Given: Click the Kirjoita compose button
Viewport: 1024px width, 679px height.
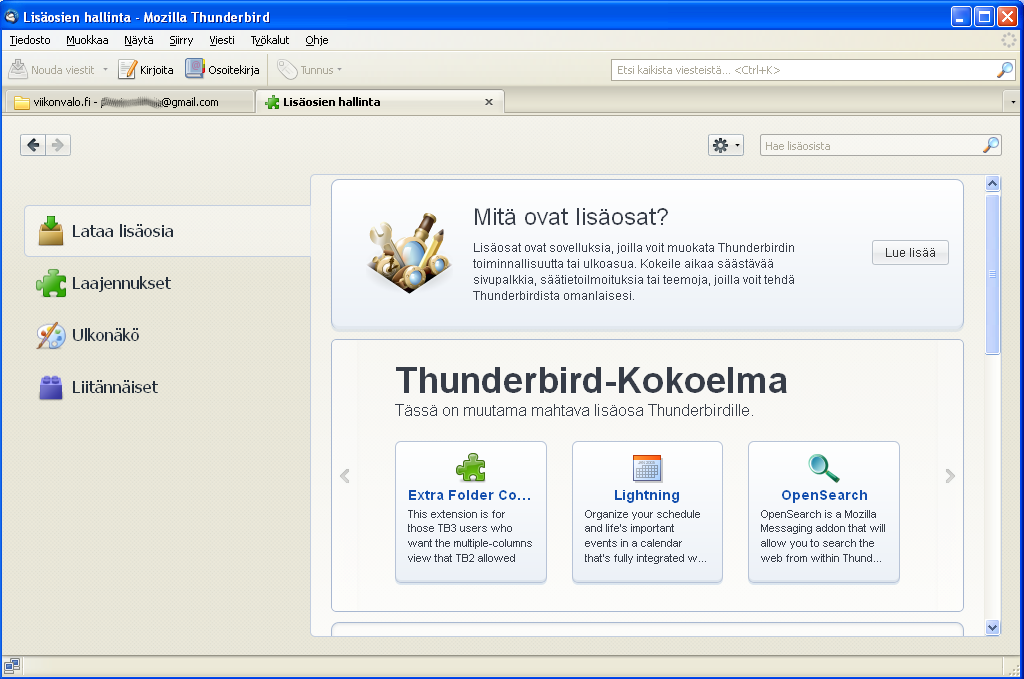Looking at the screenshot, I should 146,69.
